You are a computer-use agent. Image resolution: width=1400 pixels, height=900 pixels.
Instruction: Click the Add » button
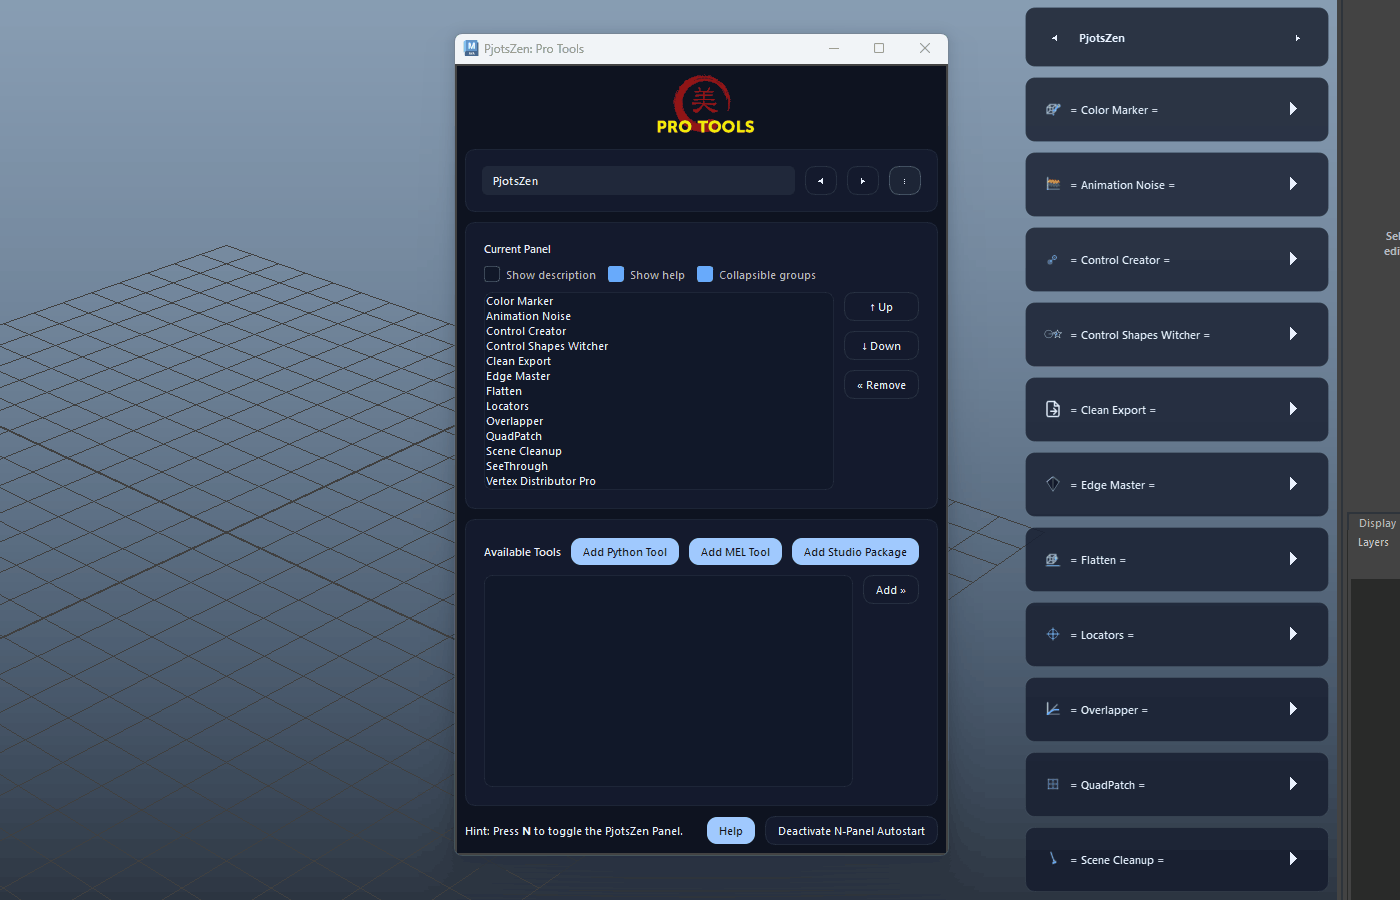tap(891, 590)
